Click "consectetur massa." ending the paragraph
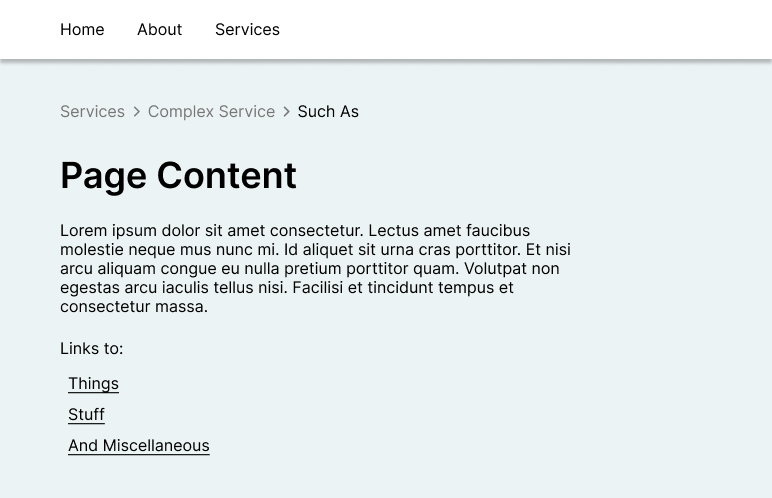 click(134, 306)
